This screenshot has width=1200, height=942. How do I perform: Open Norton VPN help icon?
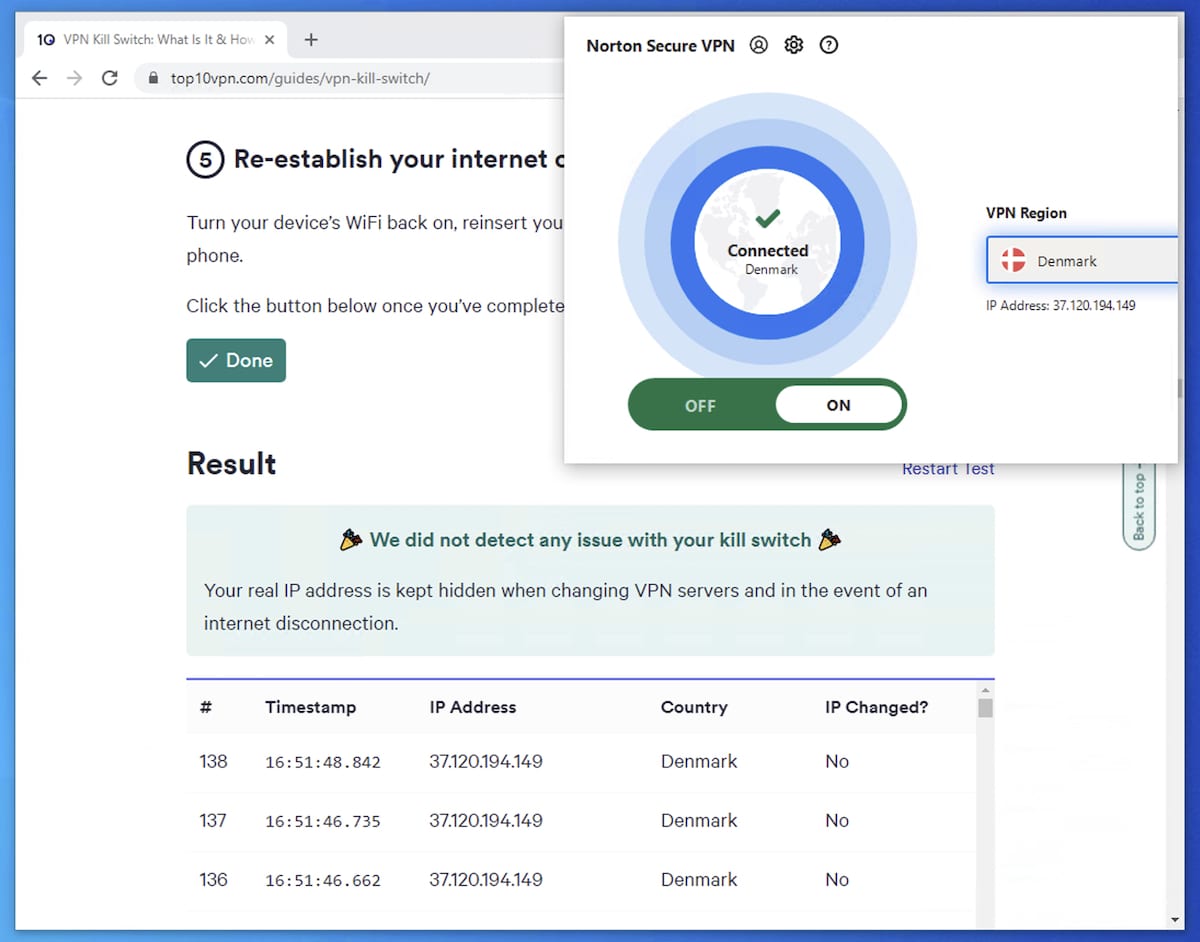(828, 45)
